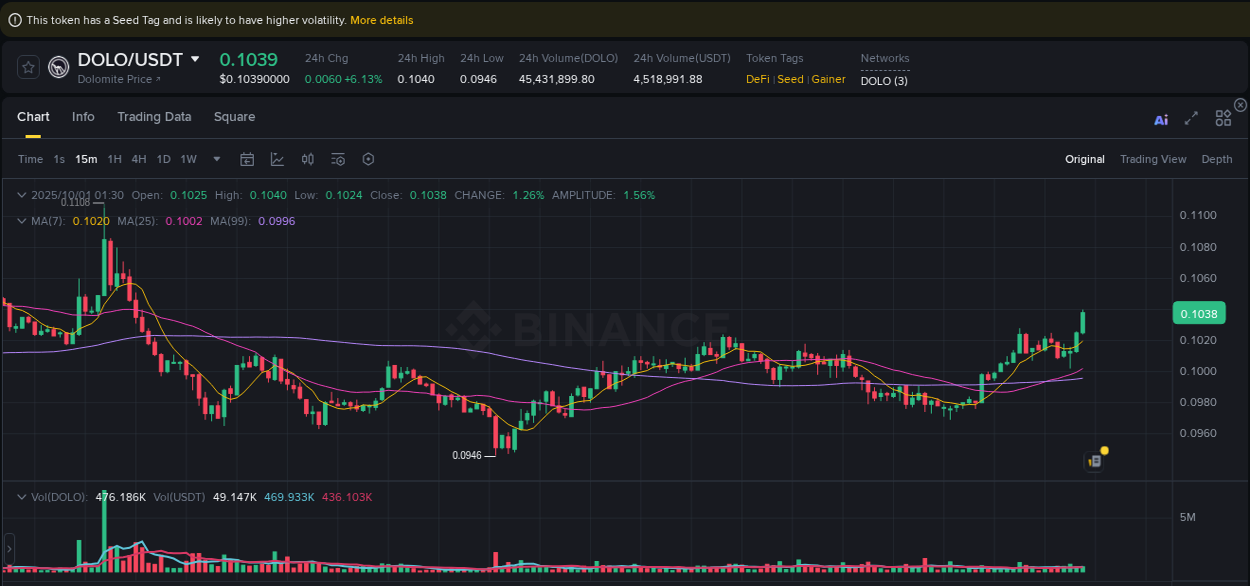Open the chart settings hexagon icon
1250x586 pixels.
(367, 159)
